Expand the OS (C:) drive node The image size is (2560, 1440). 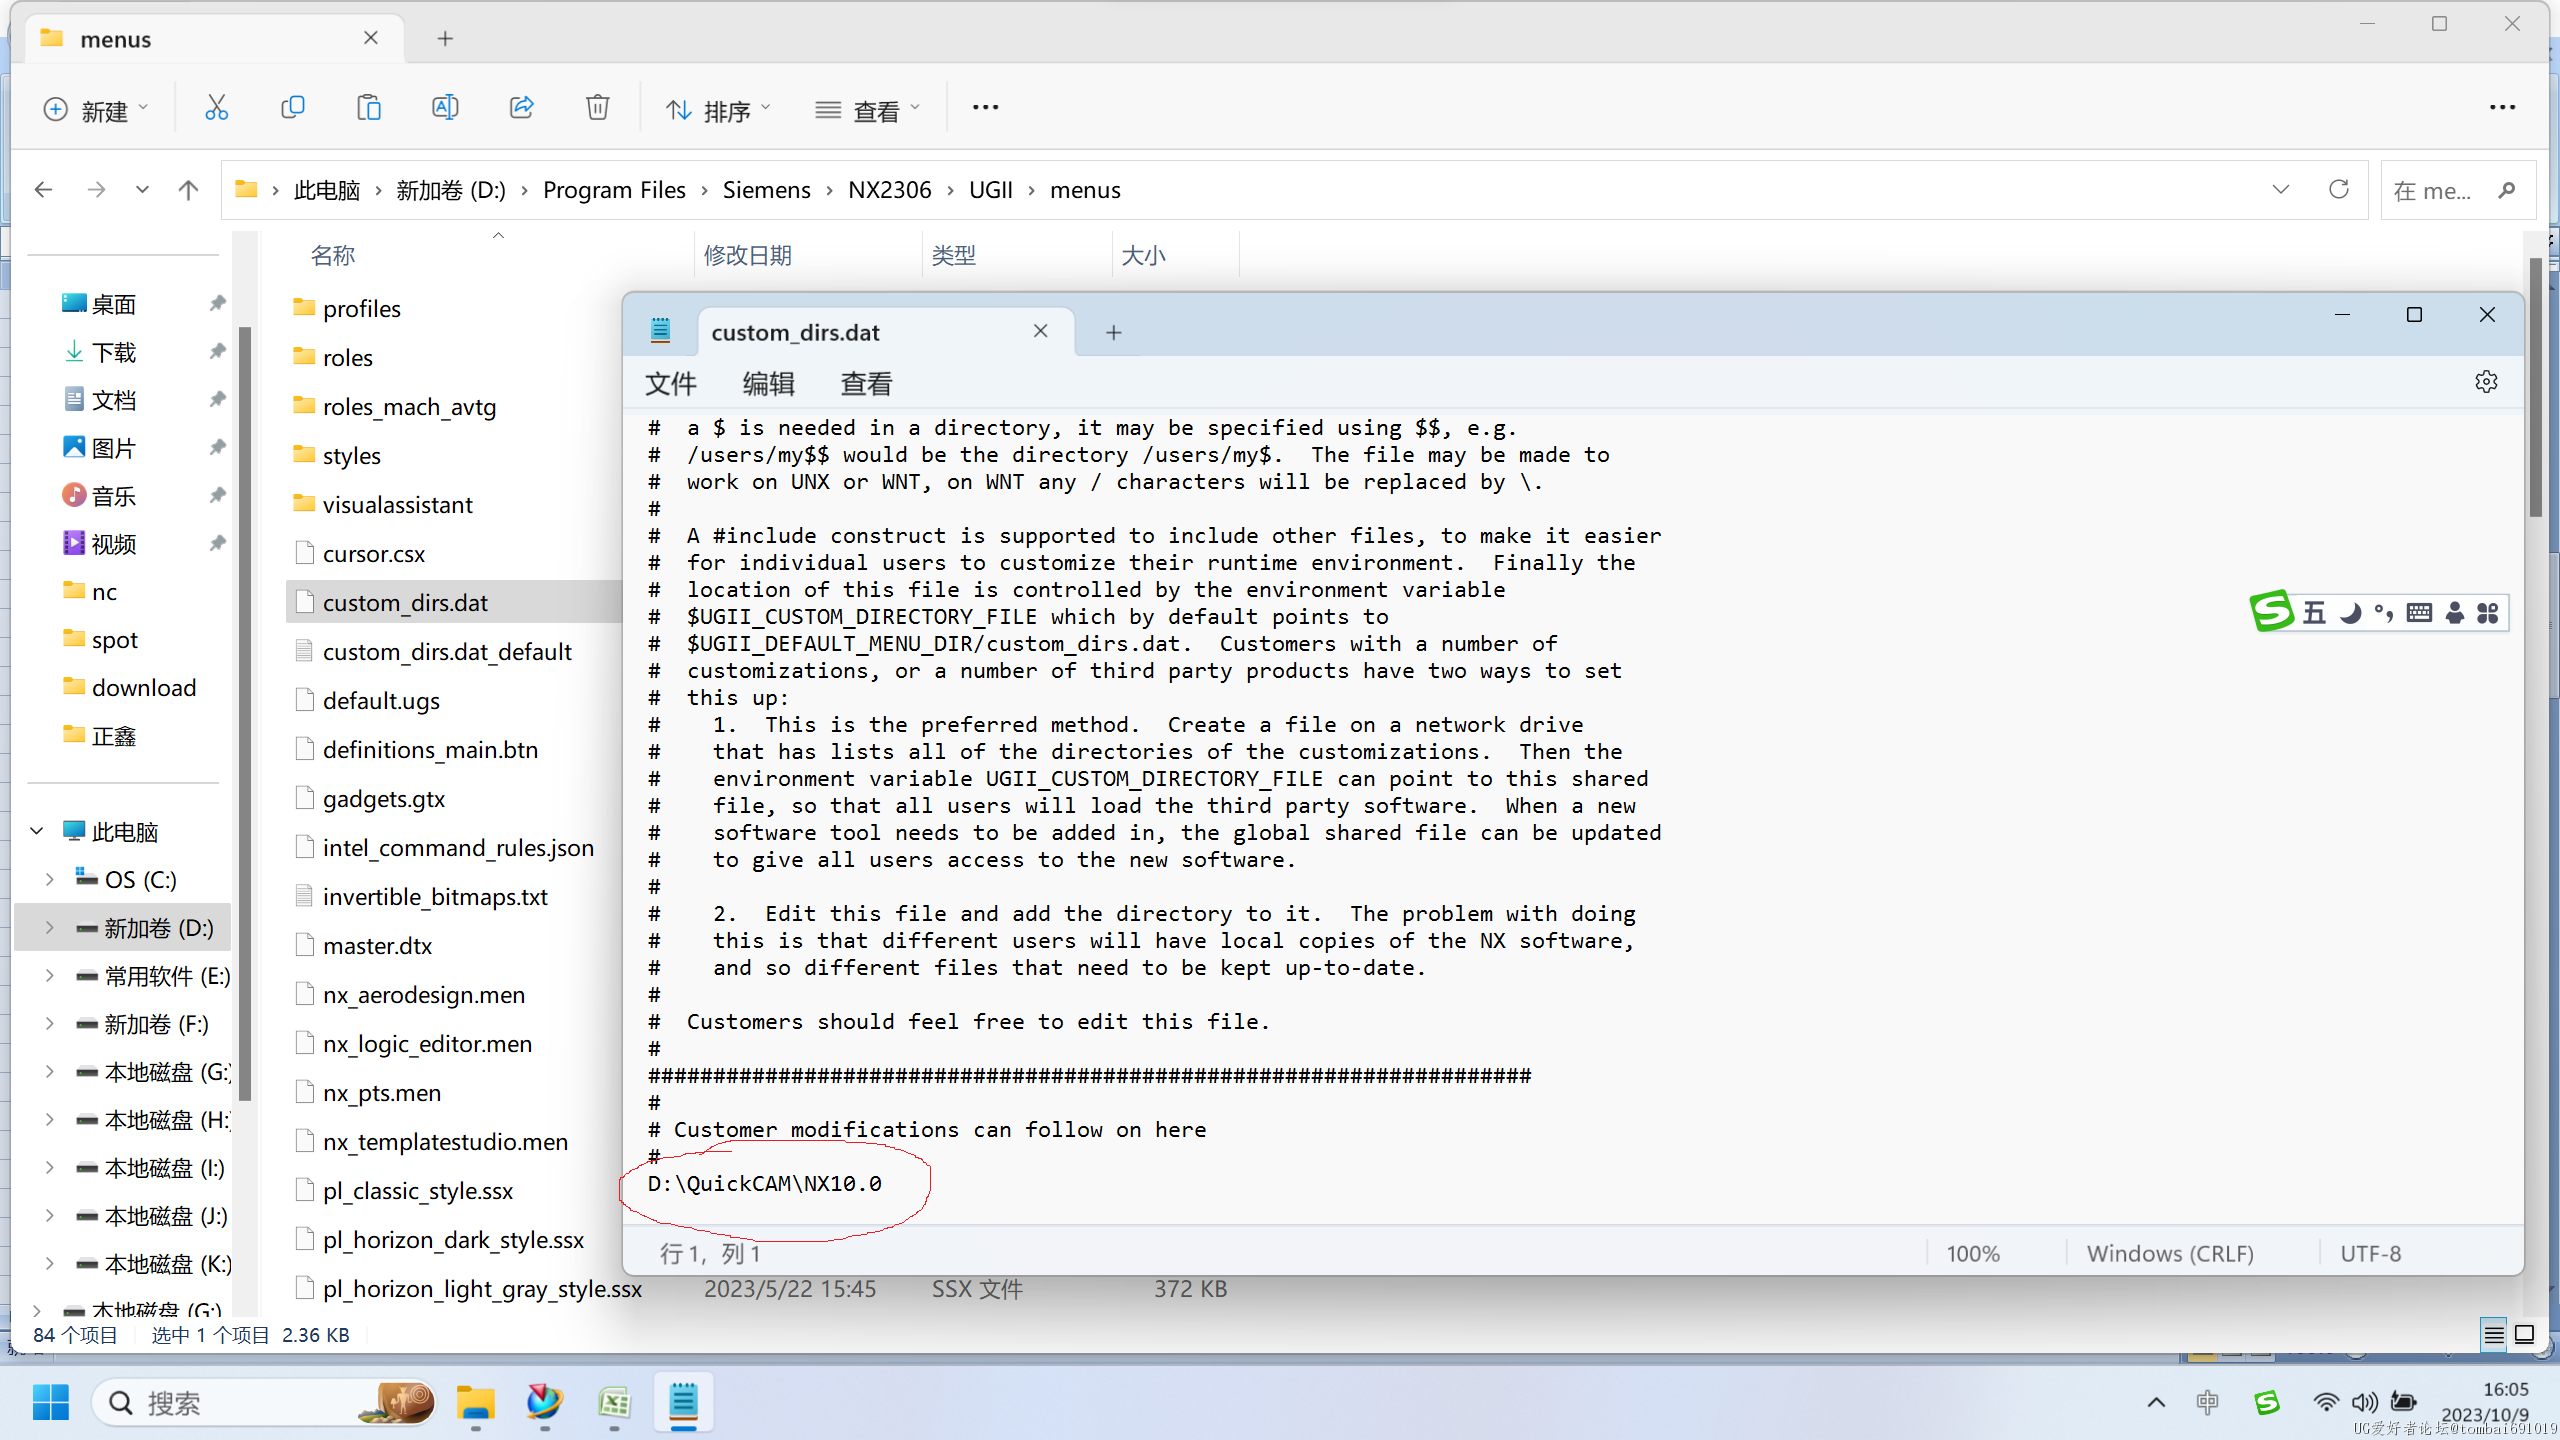tap(50, 879)
